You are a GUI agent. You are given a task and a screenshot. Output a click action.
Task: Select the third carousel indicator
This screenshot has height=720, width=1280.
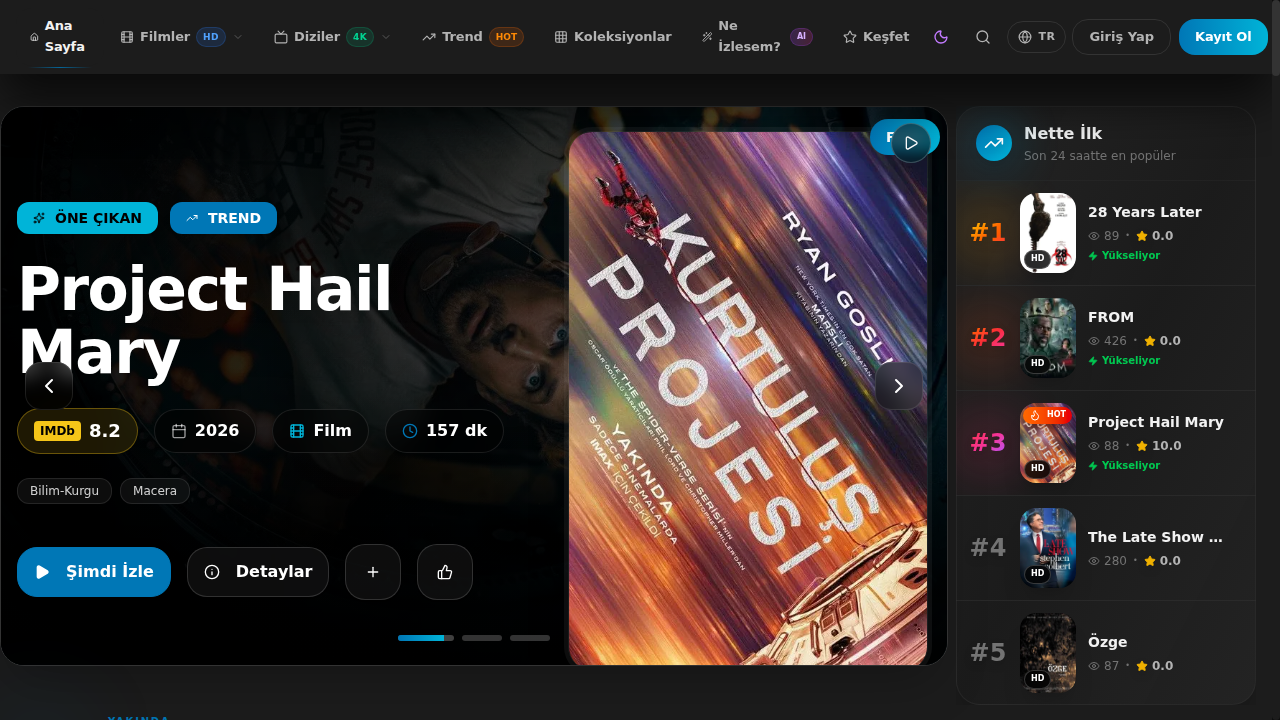point(530,638)
